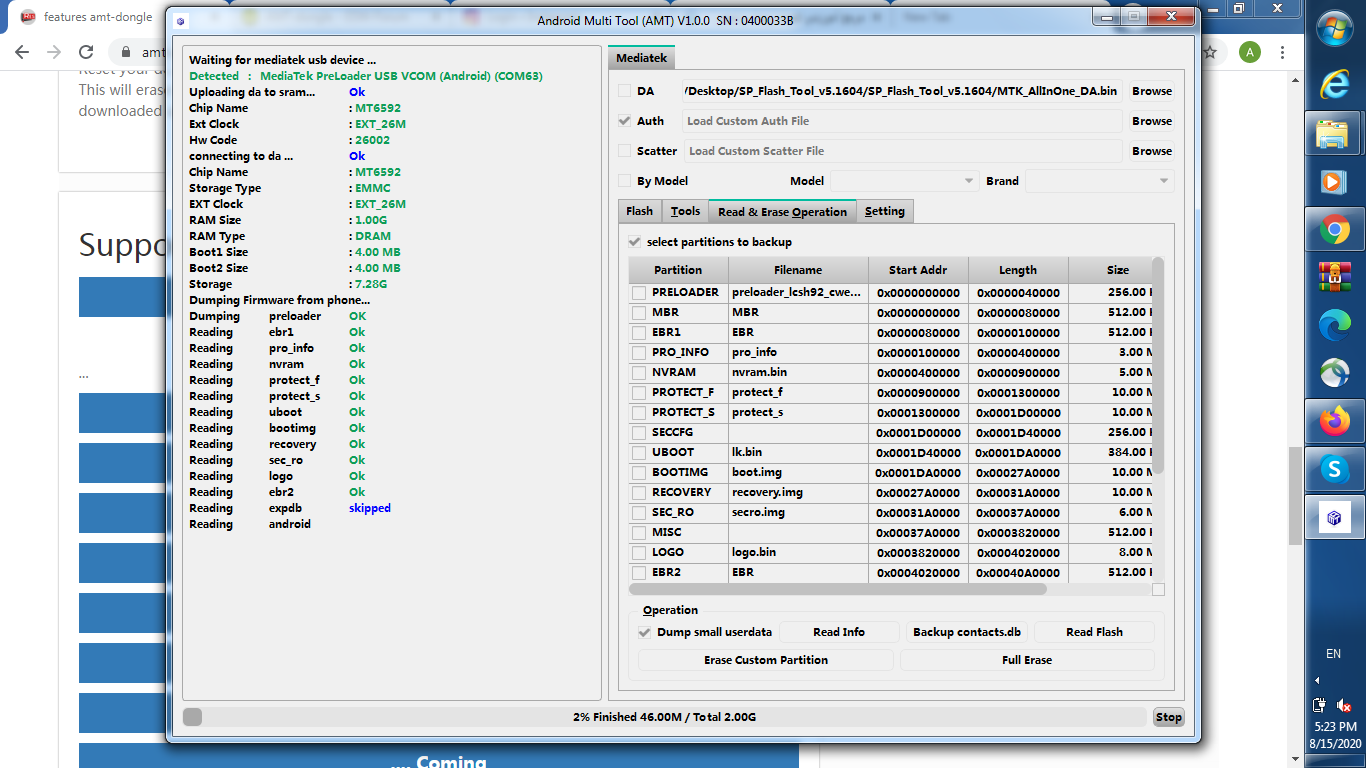The width and height of the screenshot is (1366, 768).
Task: Go forward in the Chrome browser
Action: [x=54, y=52]
